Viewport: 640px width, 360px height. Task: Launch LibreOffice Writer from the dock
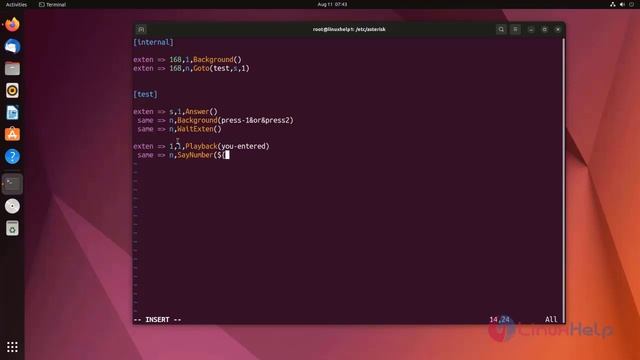pyautogui.click(x=12, y=113)
